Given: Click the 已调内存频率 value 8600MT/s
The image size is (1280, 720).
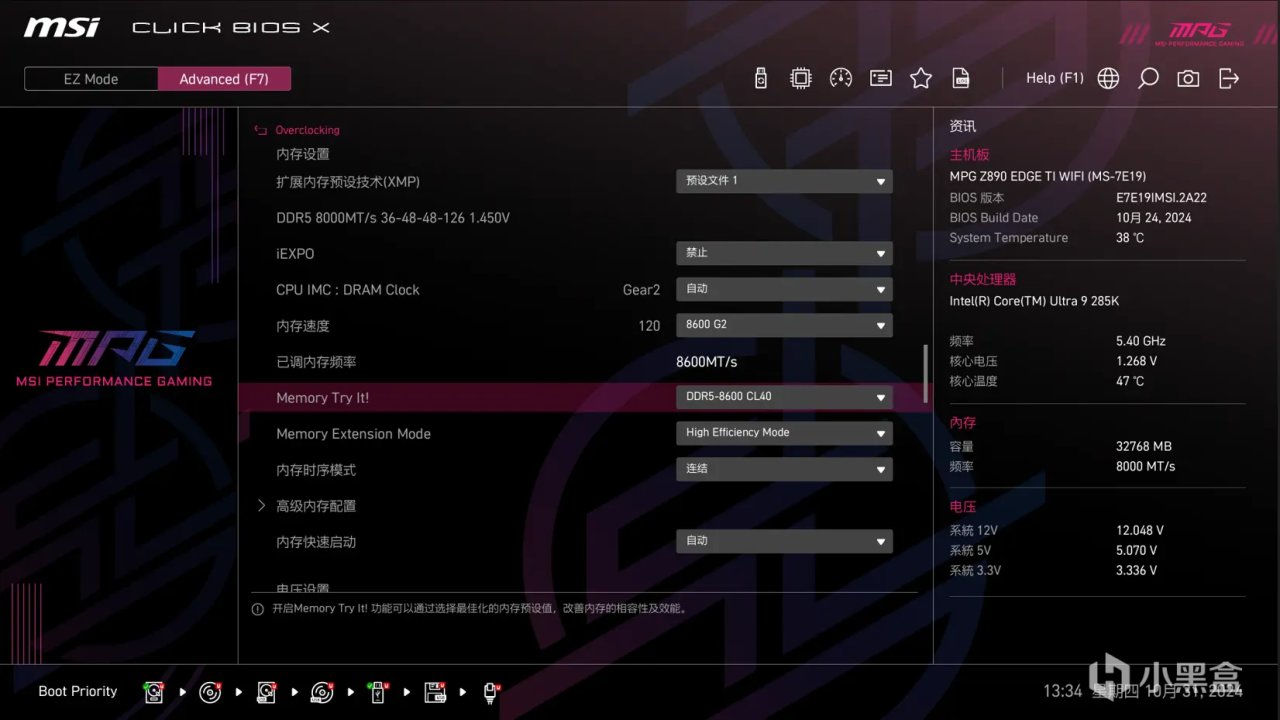Looking at the screenshot, I should pos(707,362).
